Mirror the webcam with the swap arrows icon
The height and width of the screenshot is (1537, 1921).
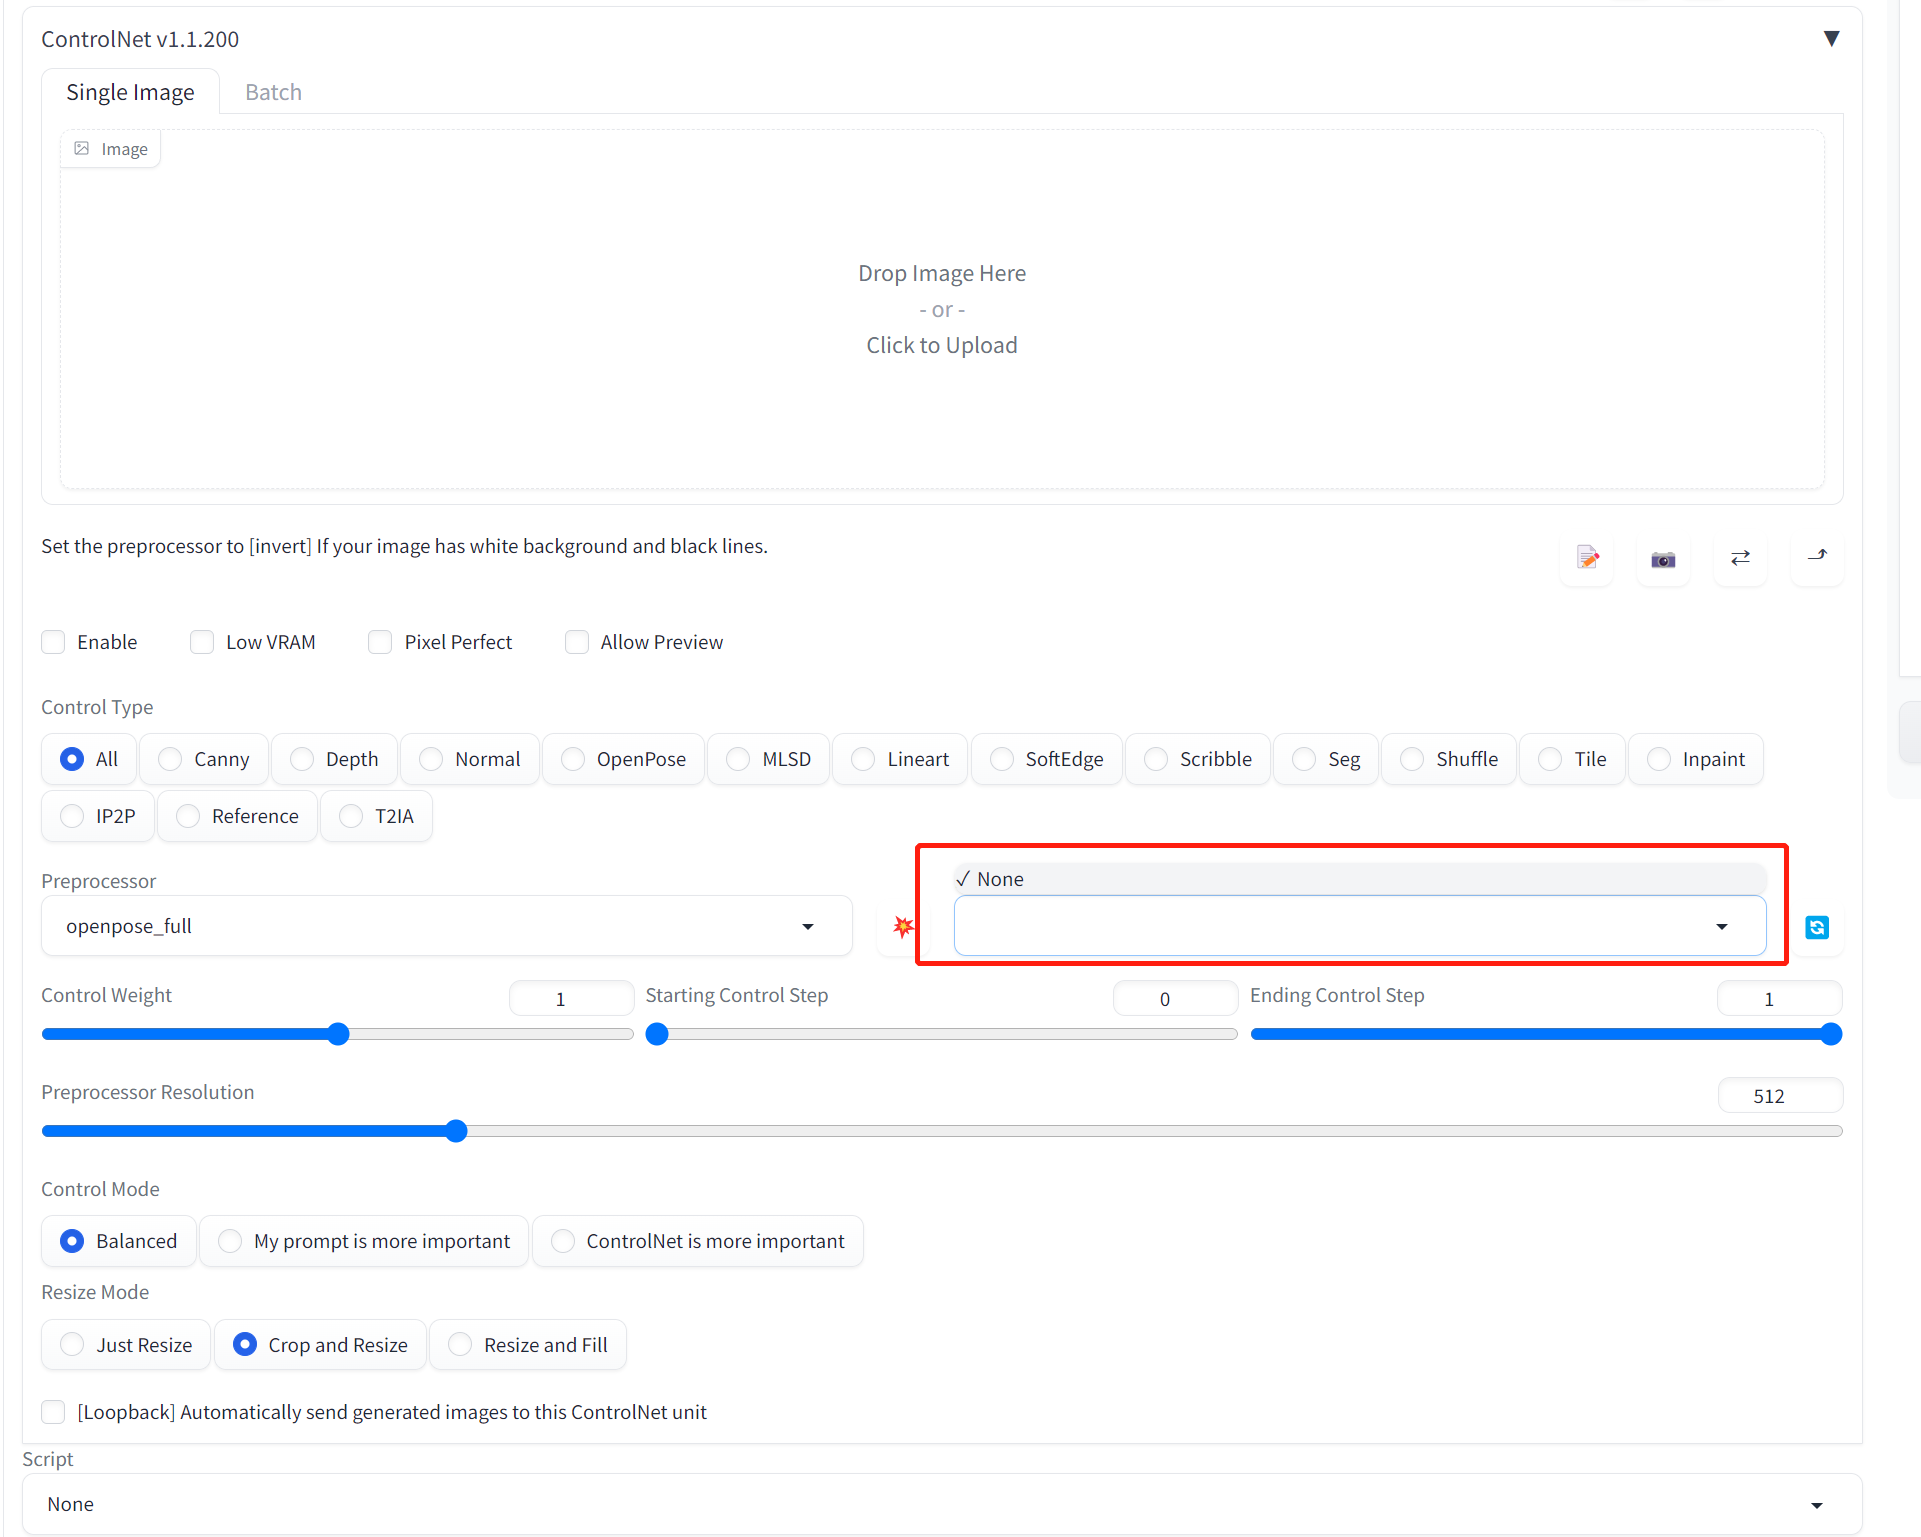[1740, 559]
